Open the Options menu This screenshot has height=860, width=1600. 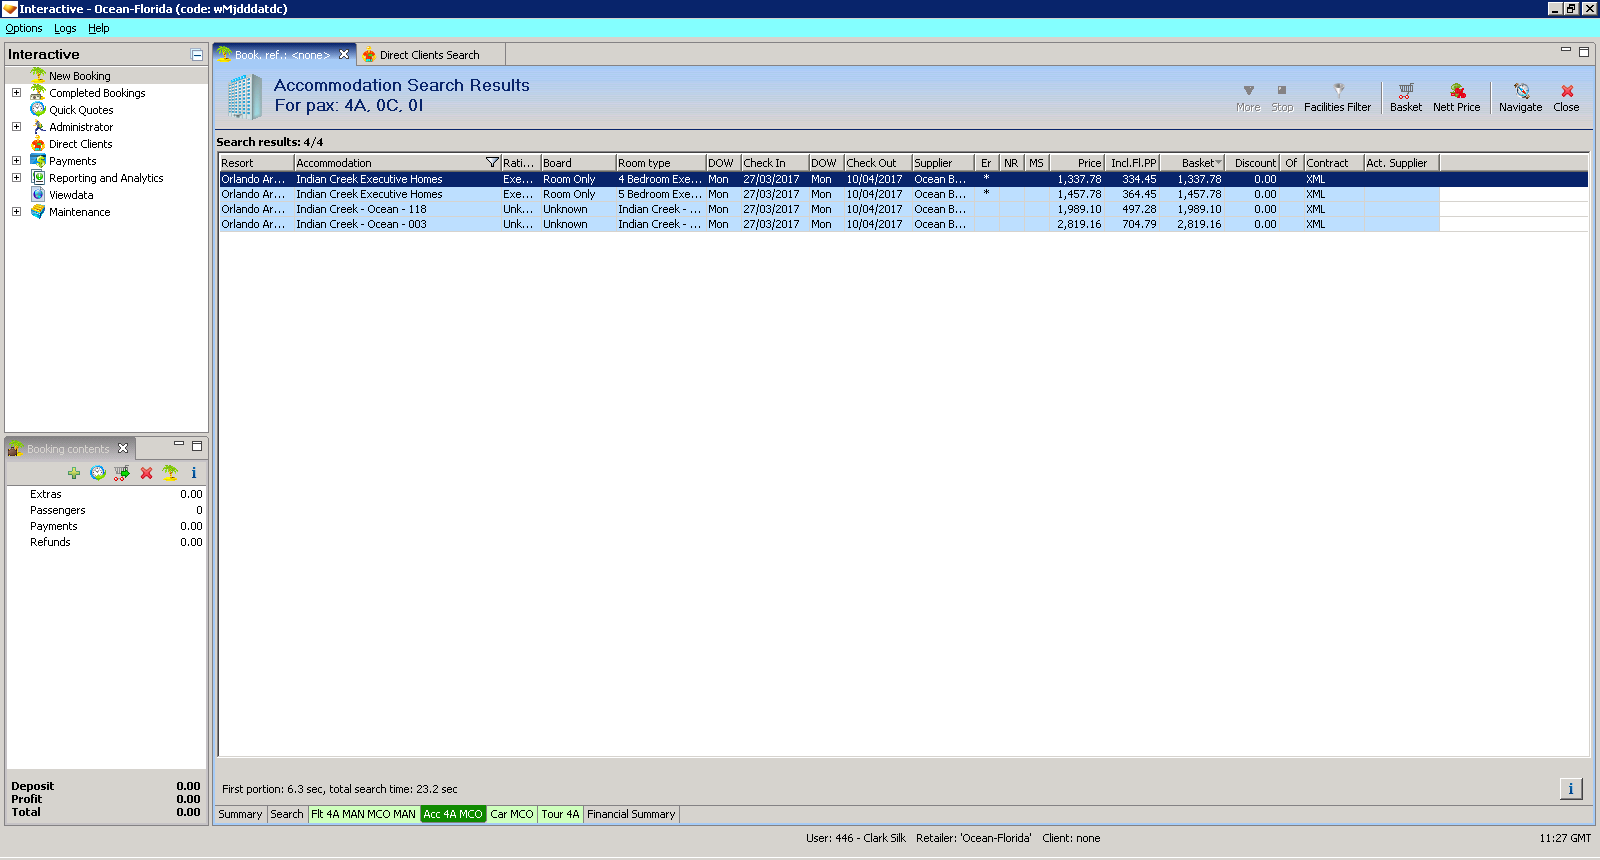(24, 28)
